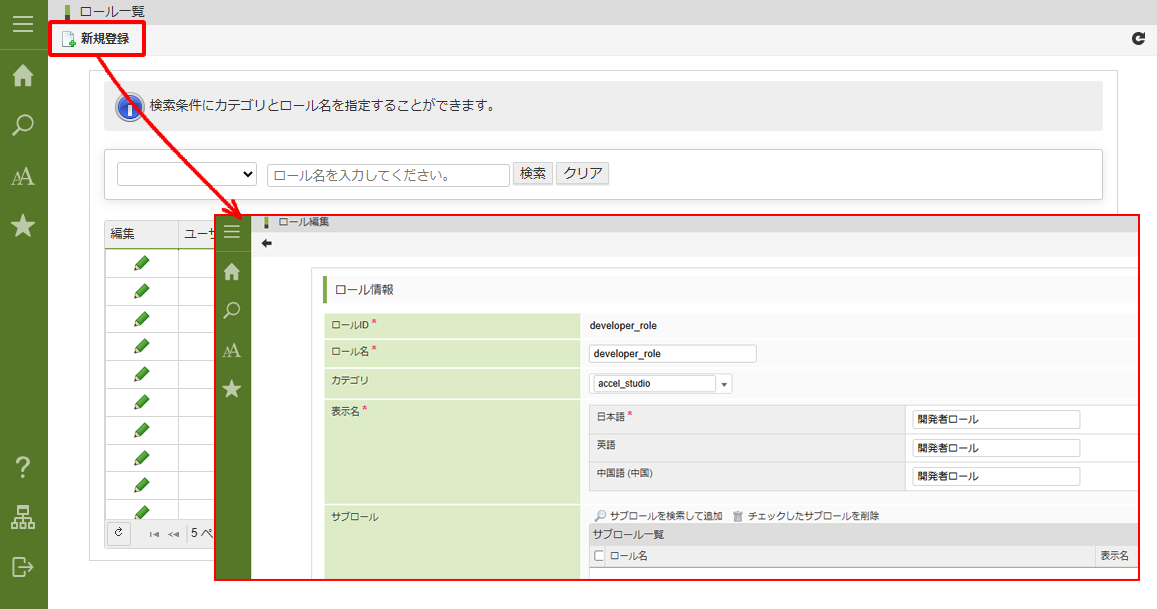Image resolution: width=1157 pixels, height=609 pixels.
Task: Click the trash icon for チェックしたサブロールを削除
Action: 738,516
